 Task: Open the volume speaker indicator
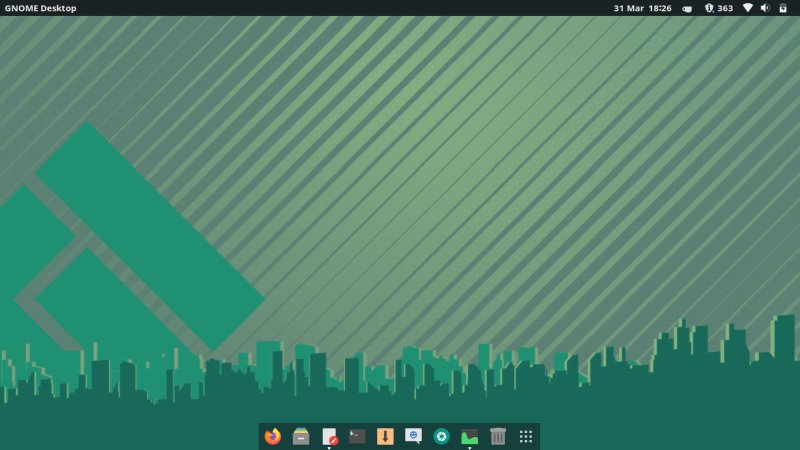click(x=765, y=8)
